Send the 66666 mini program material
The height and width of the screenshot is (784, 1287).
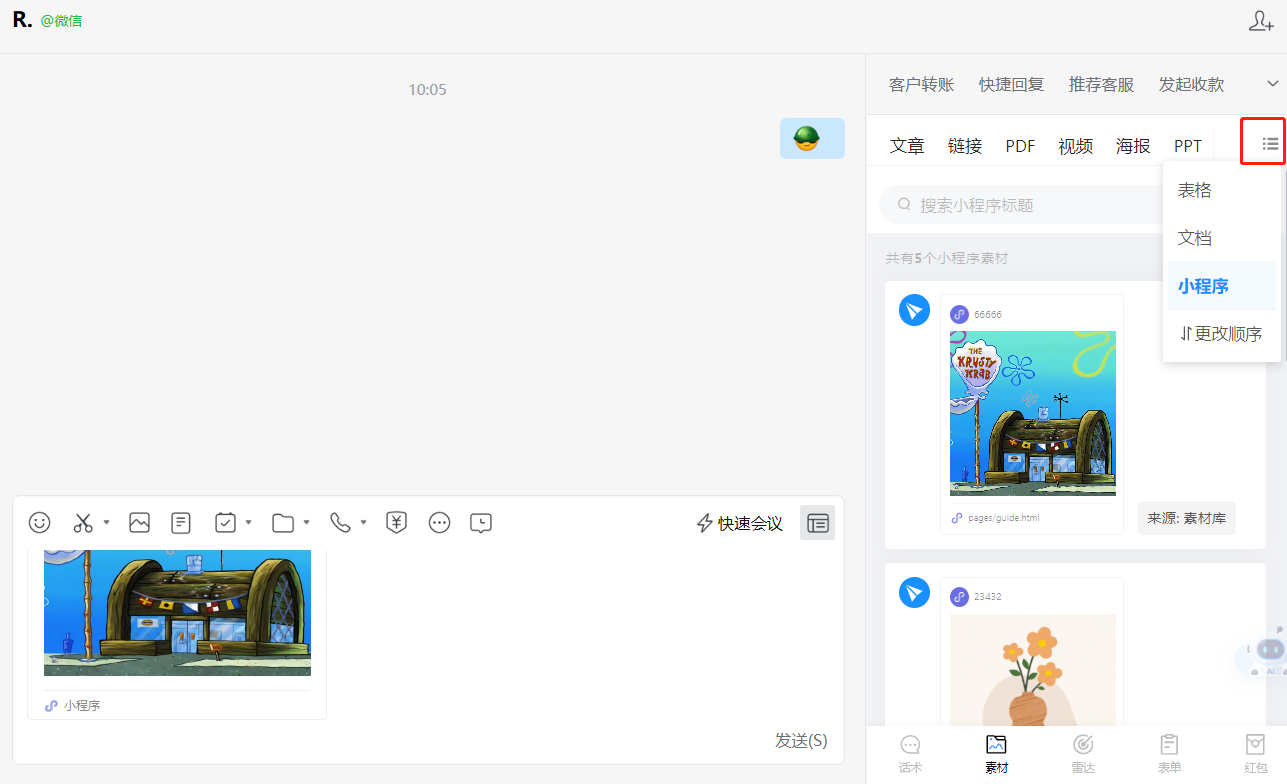[x=914, y=310]
